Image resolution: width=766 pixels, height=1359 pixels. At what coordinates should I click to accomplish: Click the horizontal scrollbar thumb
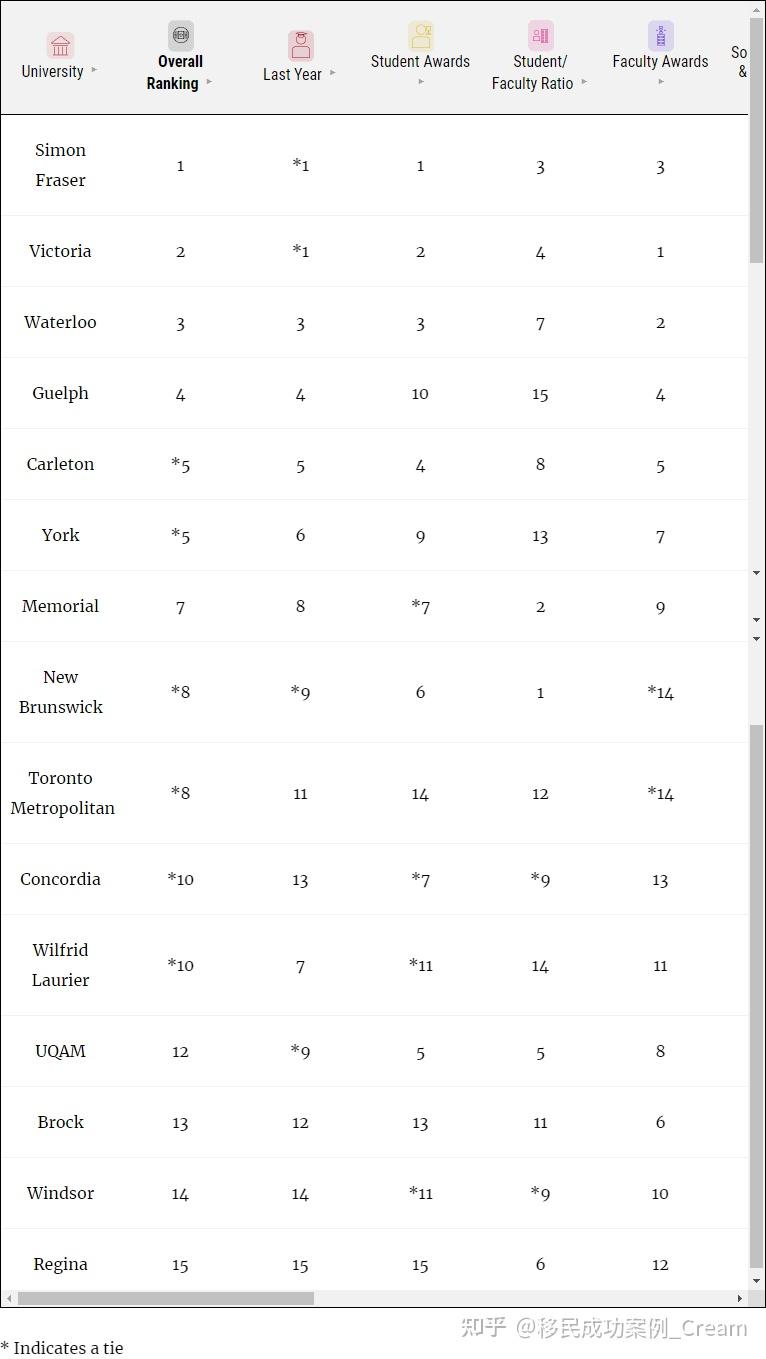tap(165, 1298)
